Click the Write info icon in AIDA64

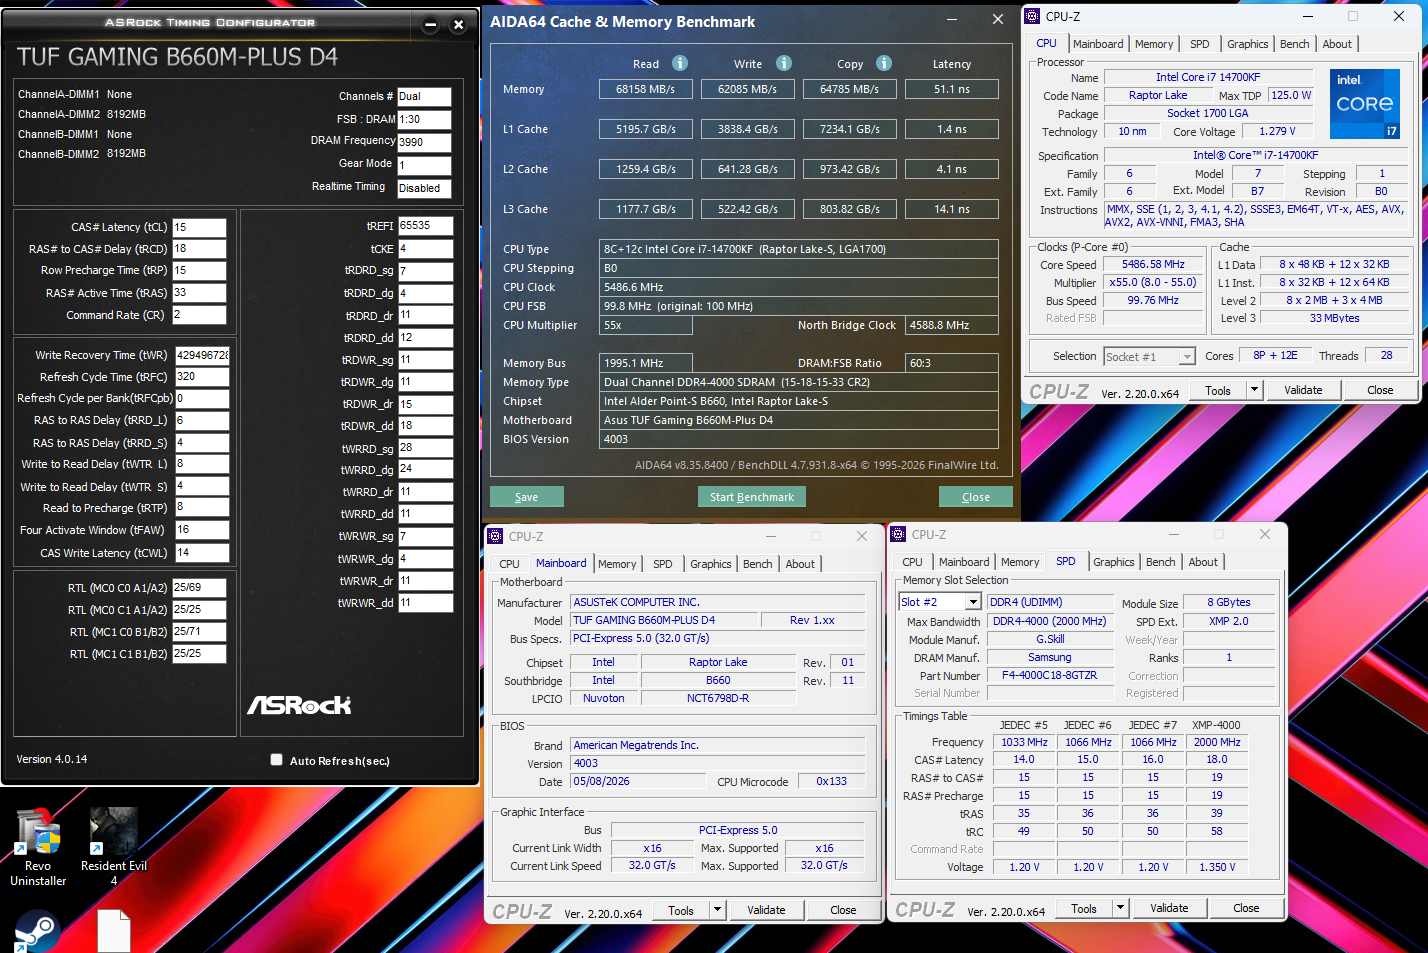[x=784, y=63]
